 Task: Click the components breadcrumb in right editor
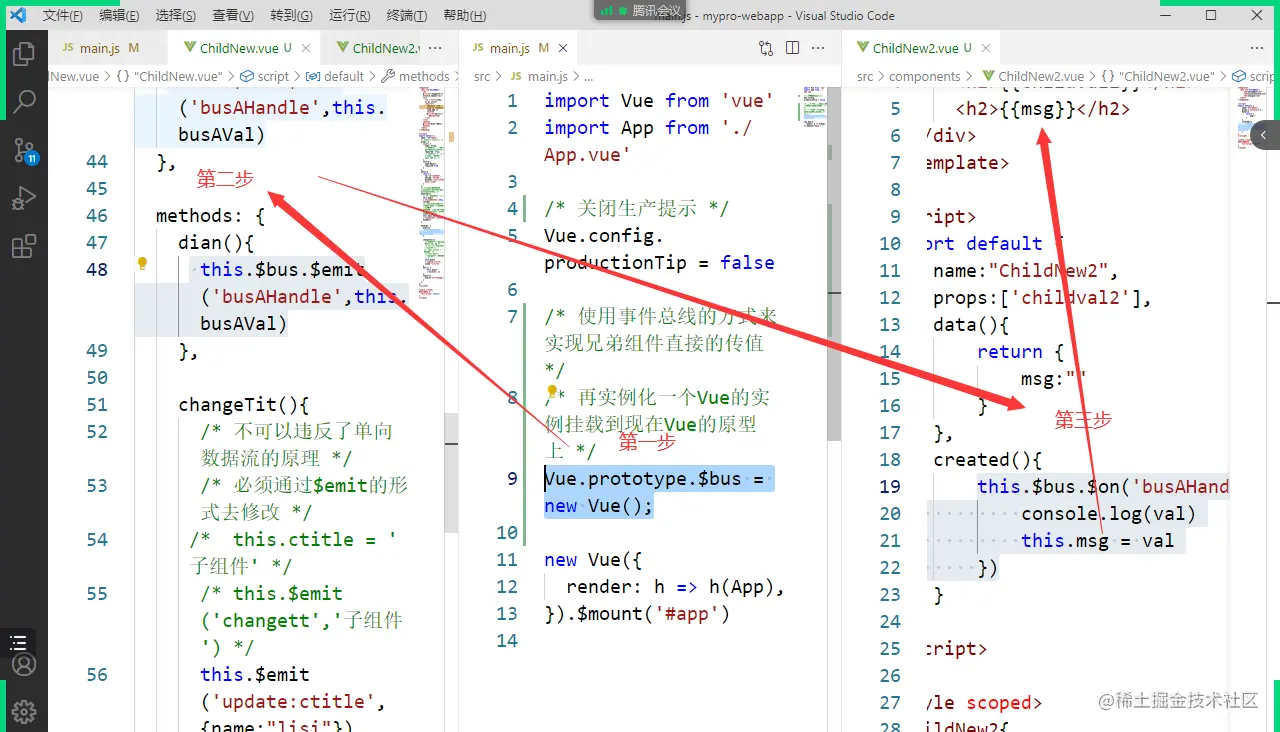[925, 76]
